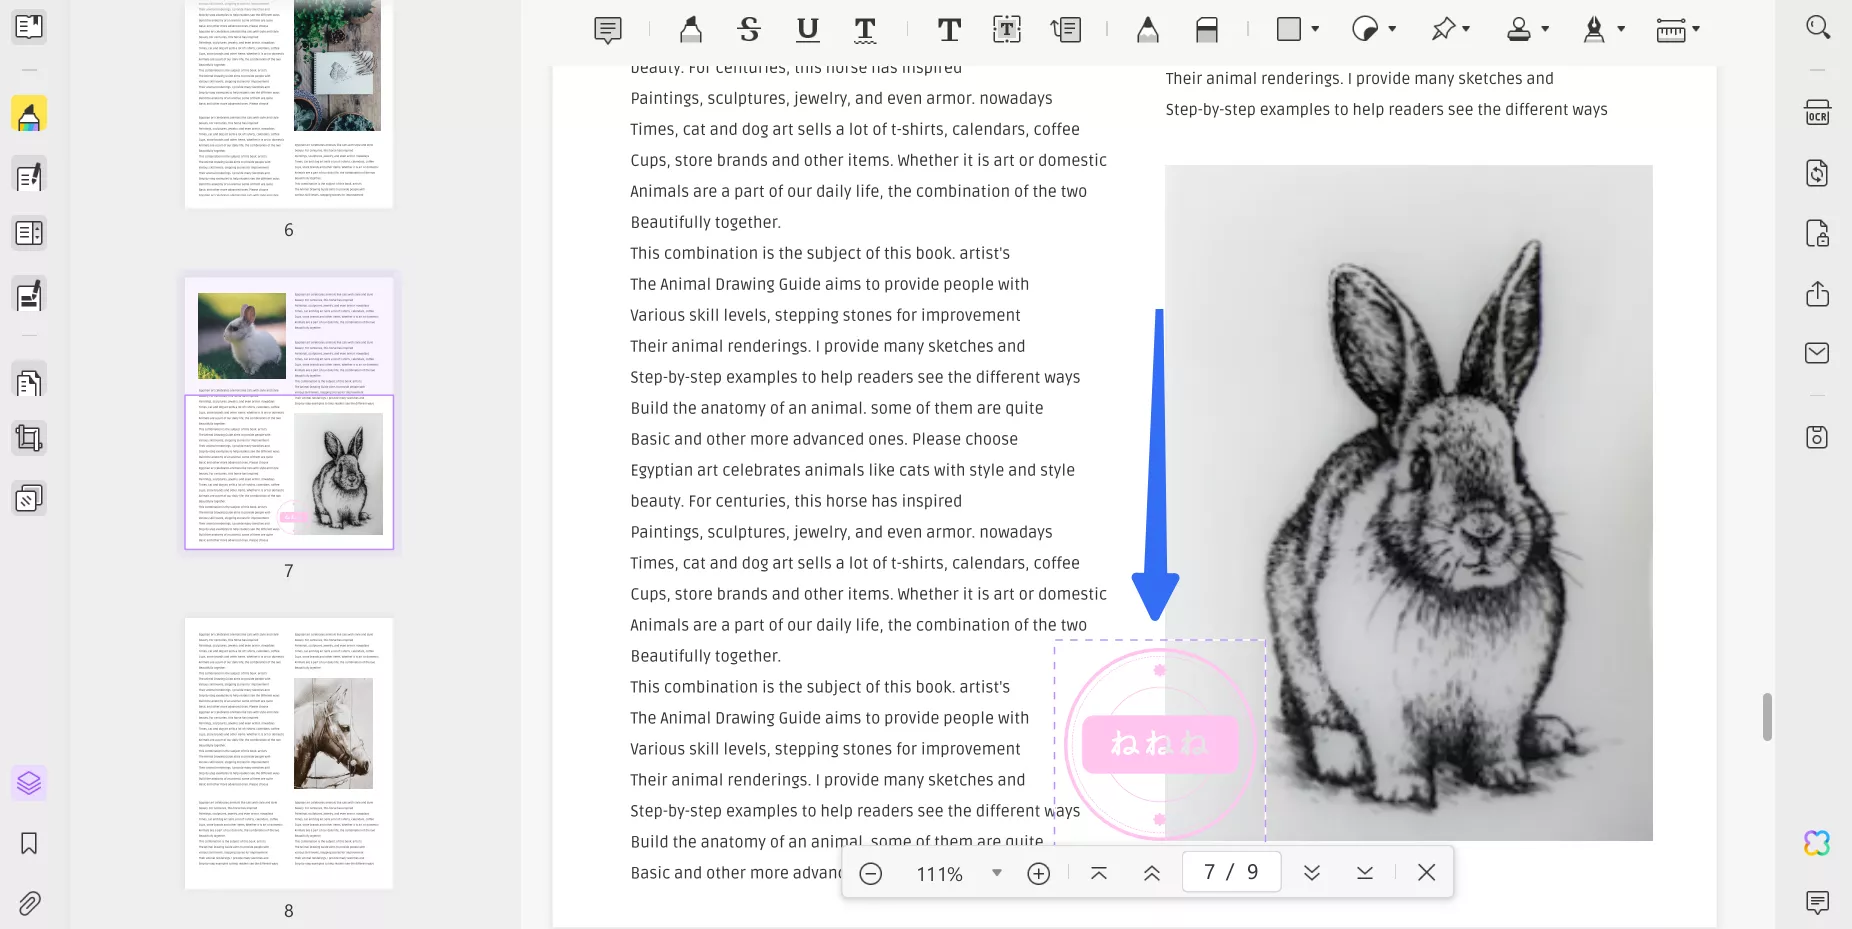Select the Underline tool
The image size is (1852, 929).
point(807,30)
